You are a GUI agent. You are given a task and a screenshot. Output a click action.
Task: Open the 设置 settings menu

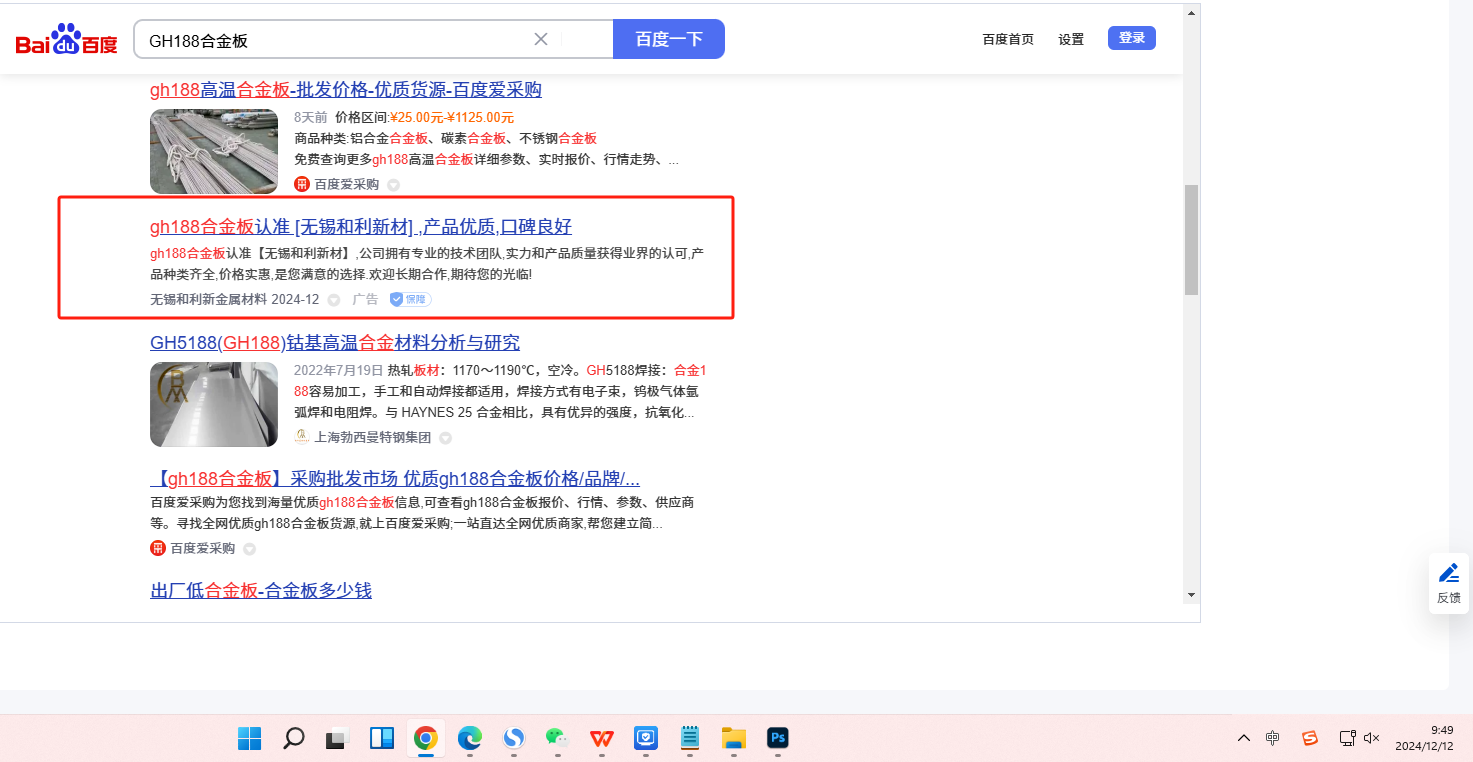click(x=1071, y=39)
